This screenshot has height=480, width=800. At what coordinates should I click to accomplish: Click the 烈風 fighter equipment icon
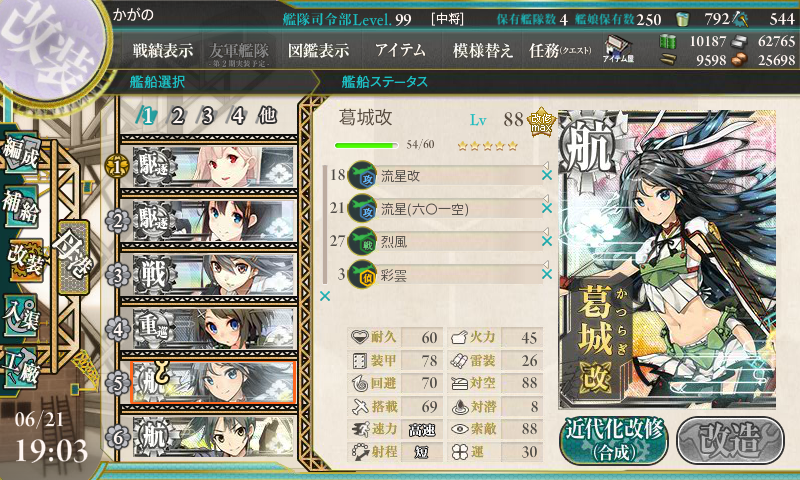pyautogui.click(x=362, y=241)
